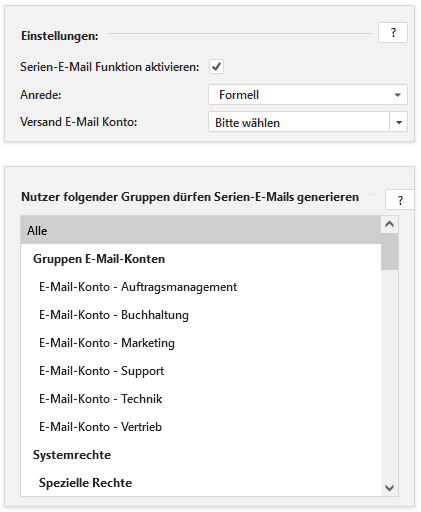Open help for the Nutzer groups section
This screenshot has width=421, height=512.
coord(400,200)
